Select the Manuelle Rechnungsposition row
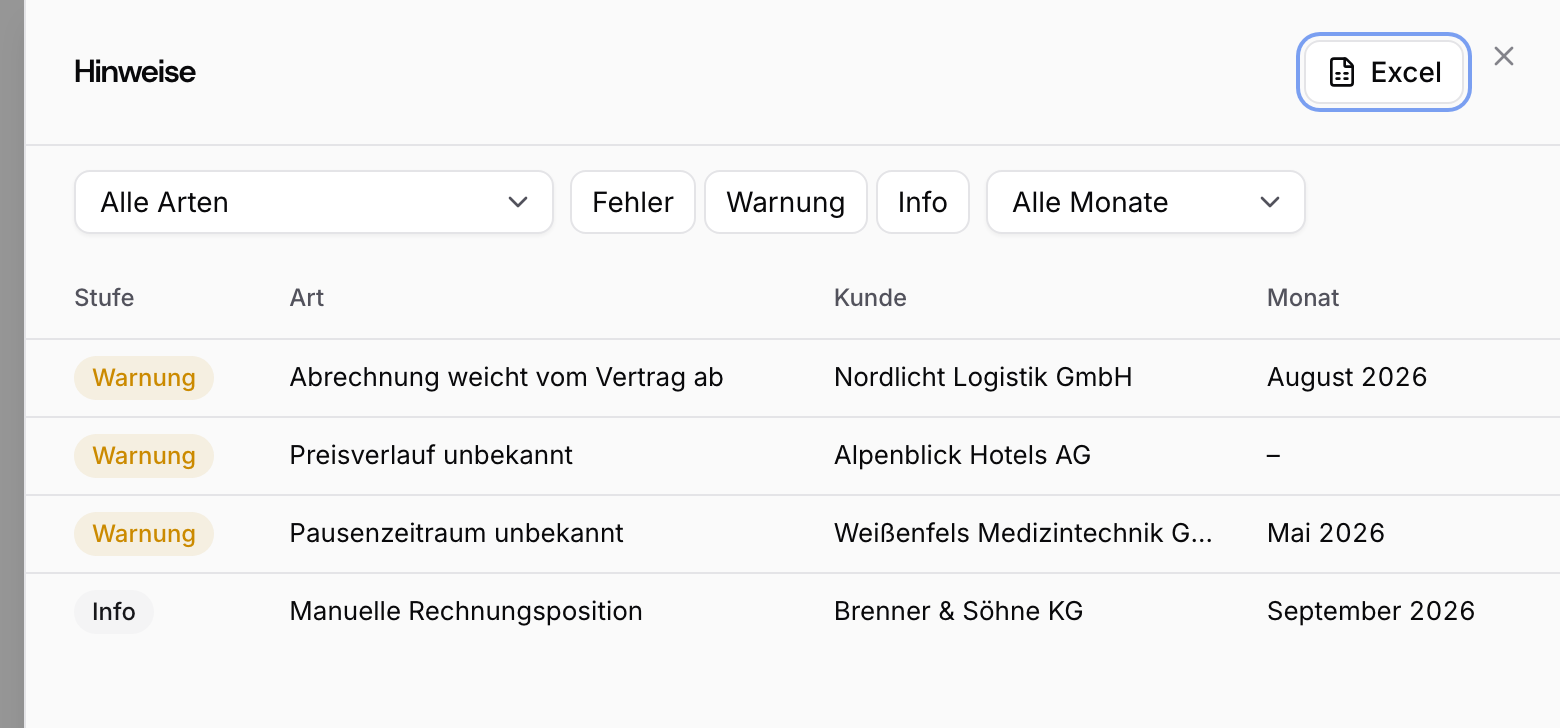 coord(792,612)
